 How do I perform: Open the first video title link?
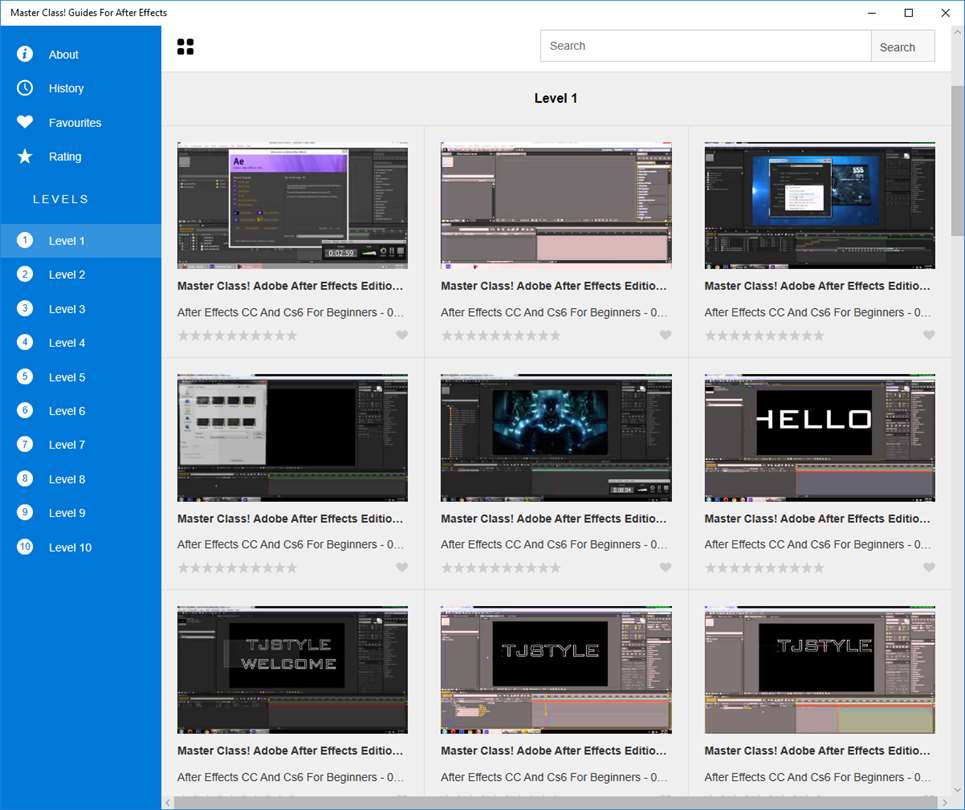(x=290, y=286)
